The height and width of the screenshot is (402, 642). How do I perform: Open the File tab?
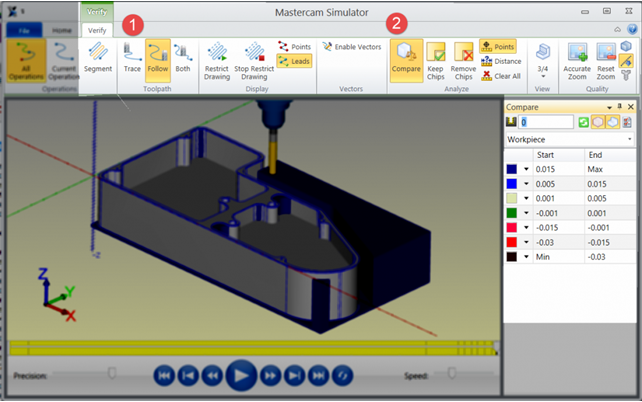point(24,30)
